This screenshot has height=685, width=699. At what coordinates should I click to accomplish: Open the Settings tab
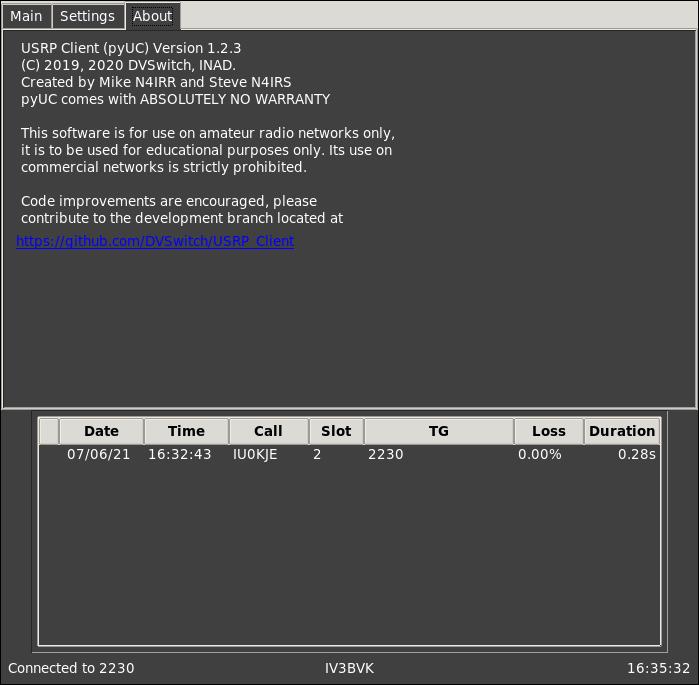(87, 16)
